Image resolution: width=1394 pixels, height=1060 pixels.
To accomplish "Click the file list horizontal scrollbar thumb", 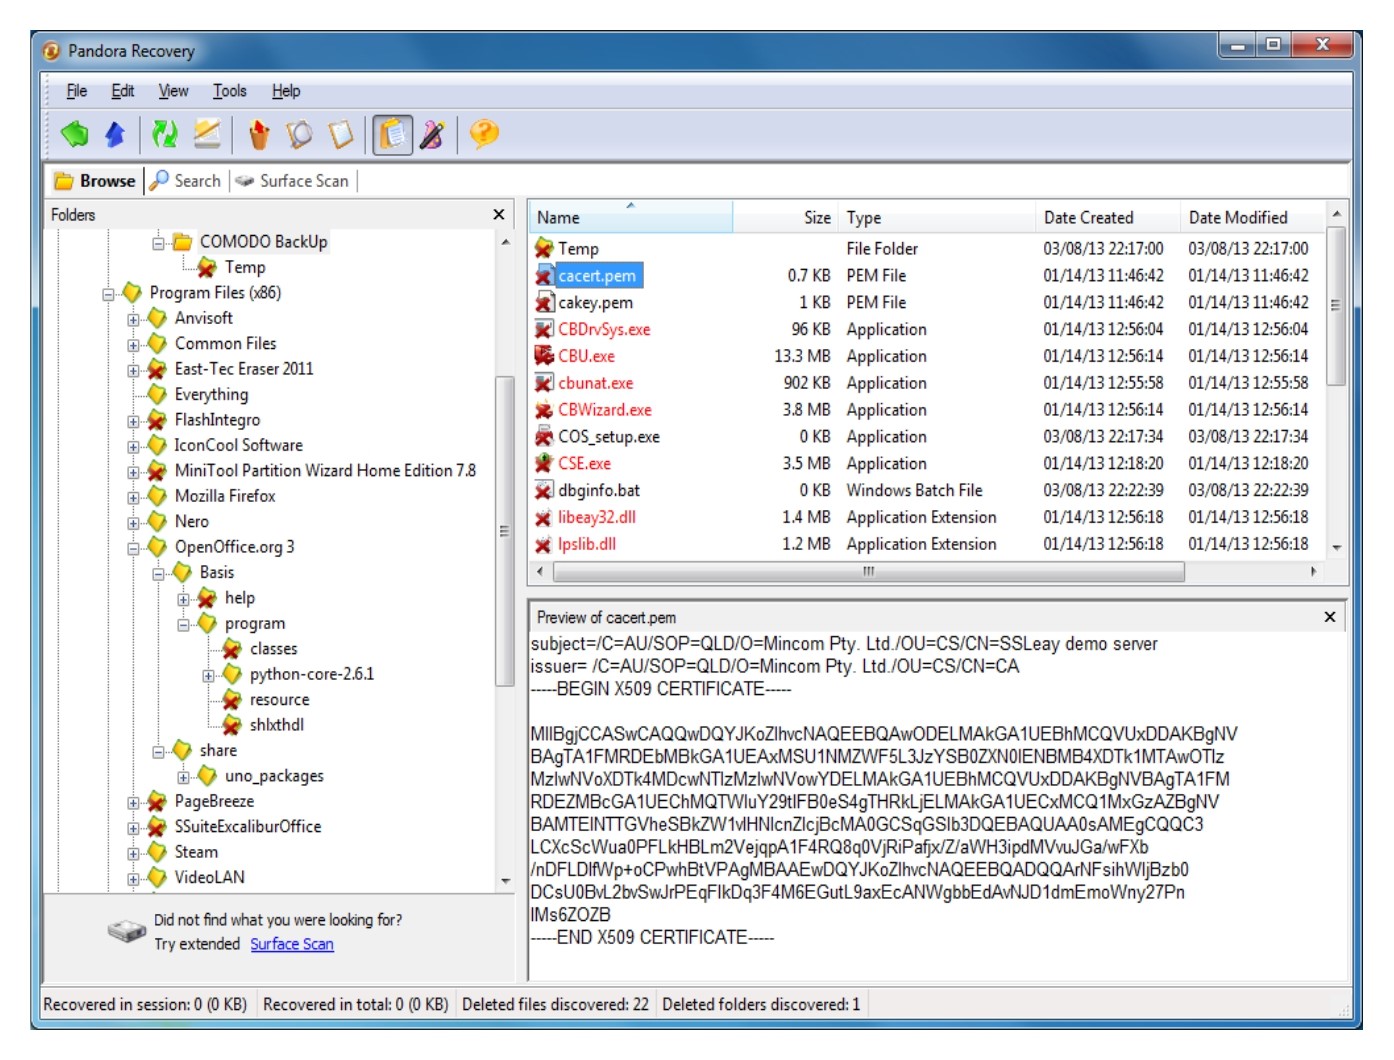I will tap(868, 571).
